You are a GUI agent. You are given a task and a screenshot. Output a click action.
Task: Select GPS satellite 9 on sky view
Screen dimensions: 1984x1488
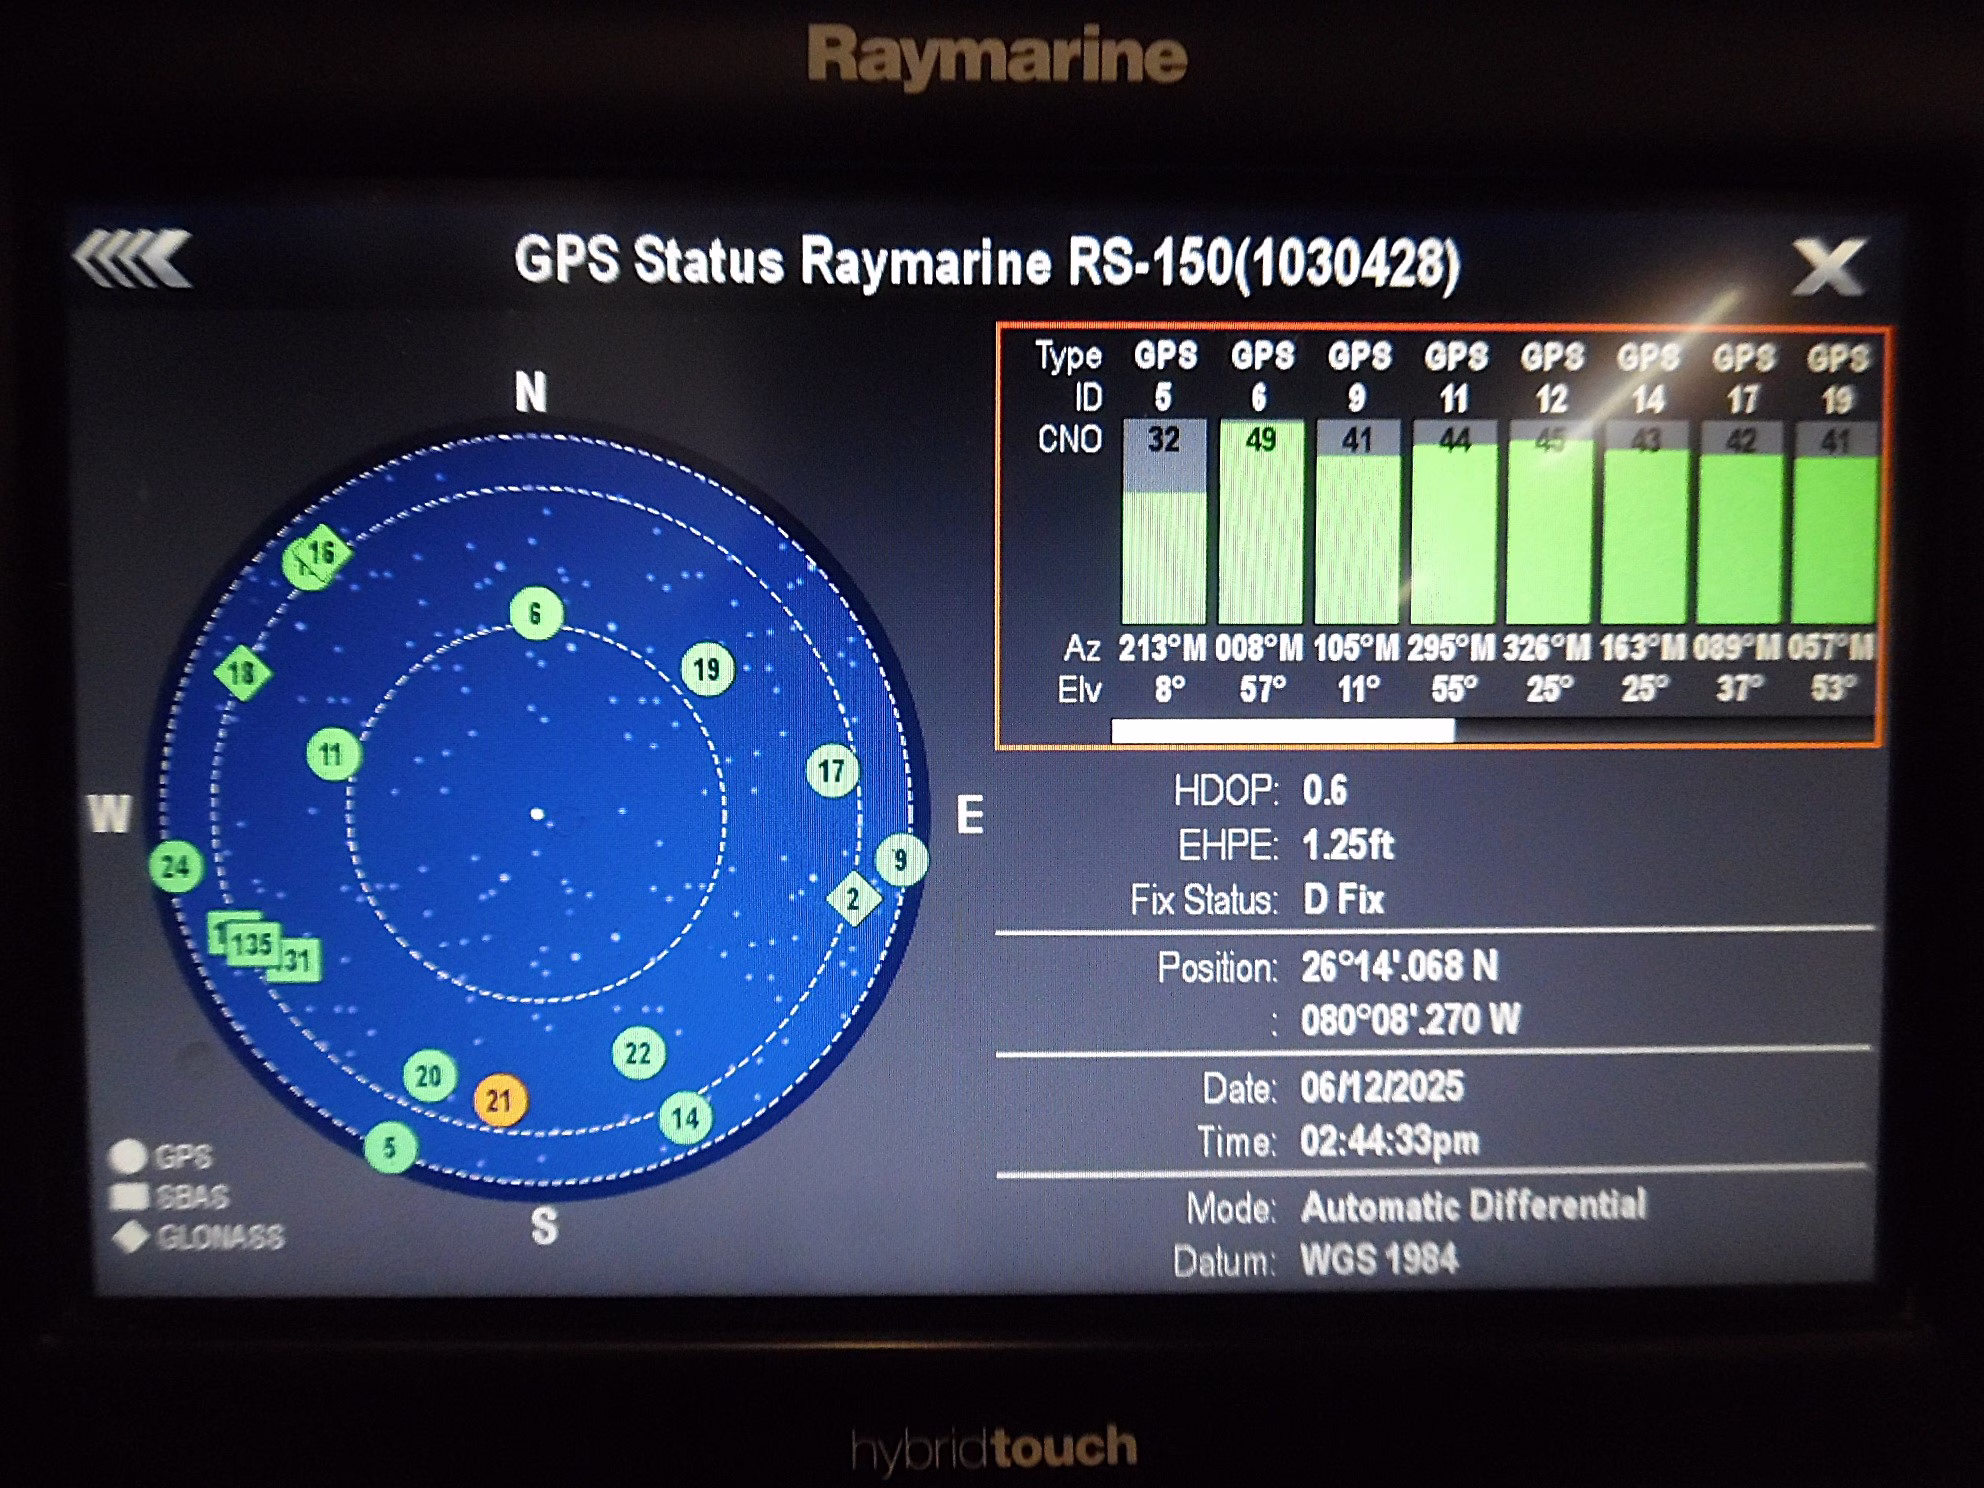click(x=901, y=860)
